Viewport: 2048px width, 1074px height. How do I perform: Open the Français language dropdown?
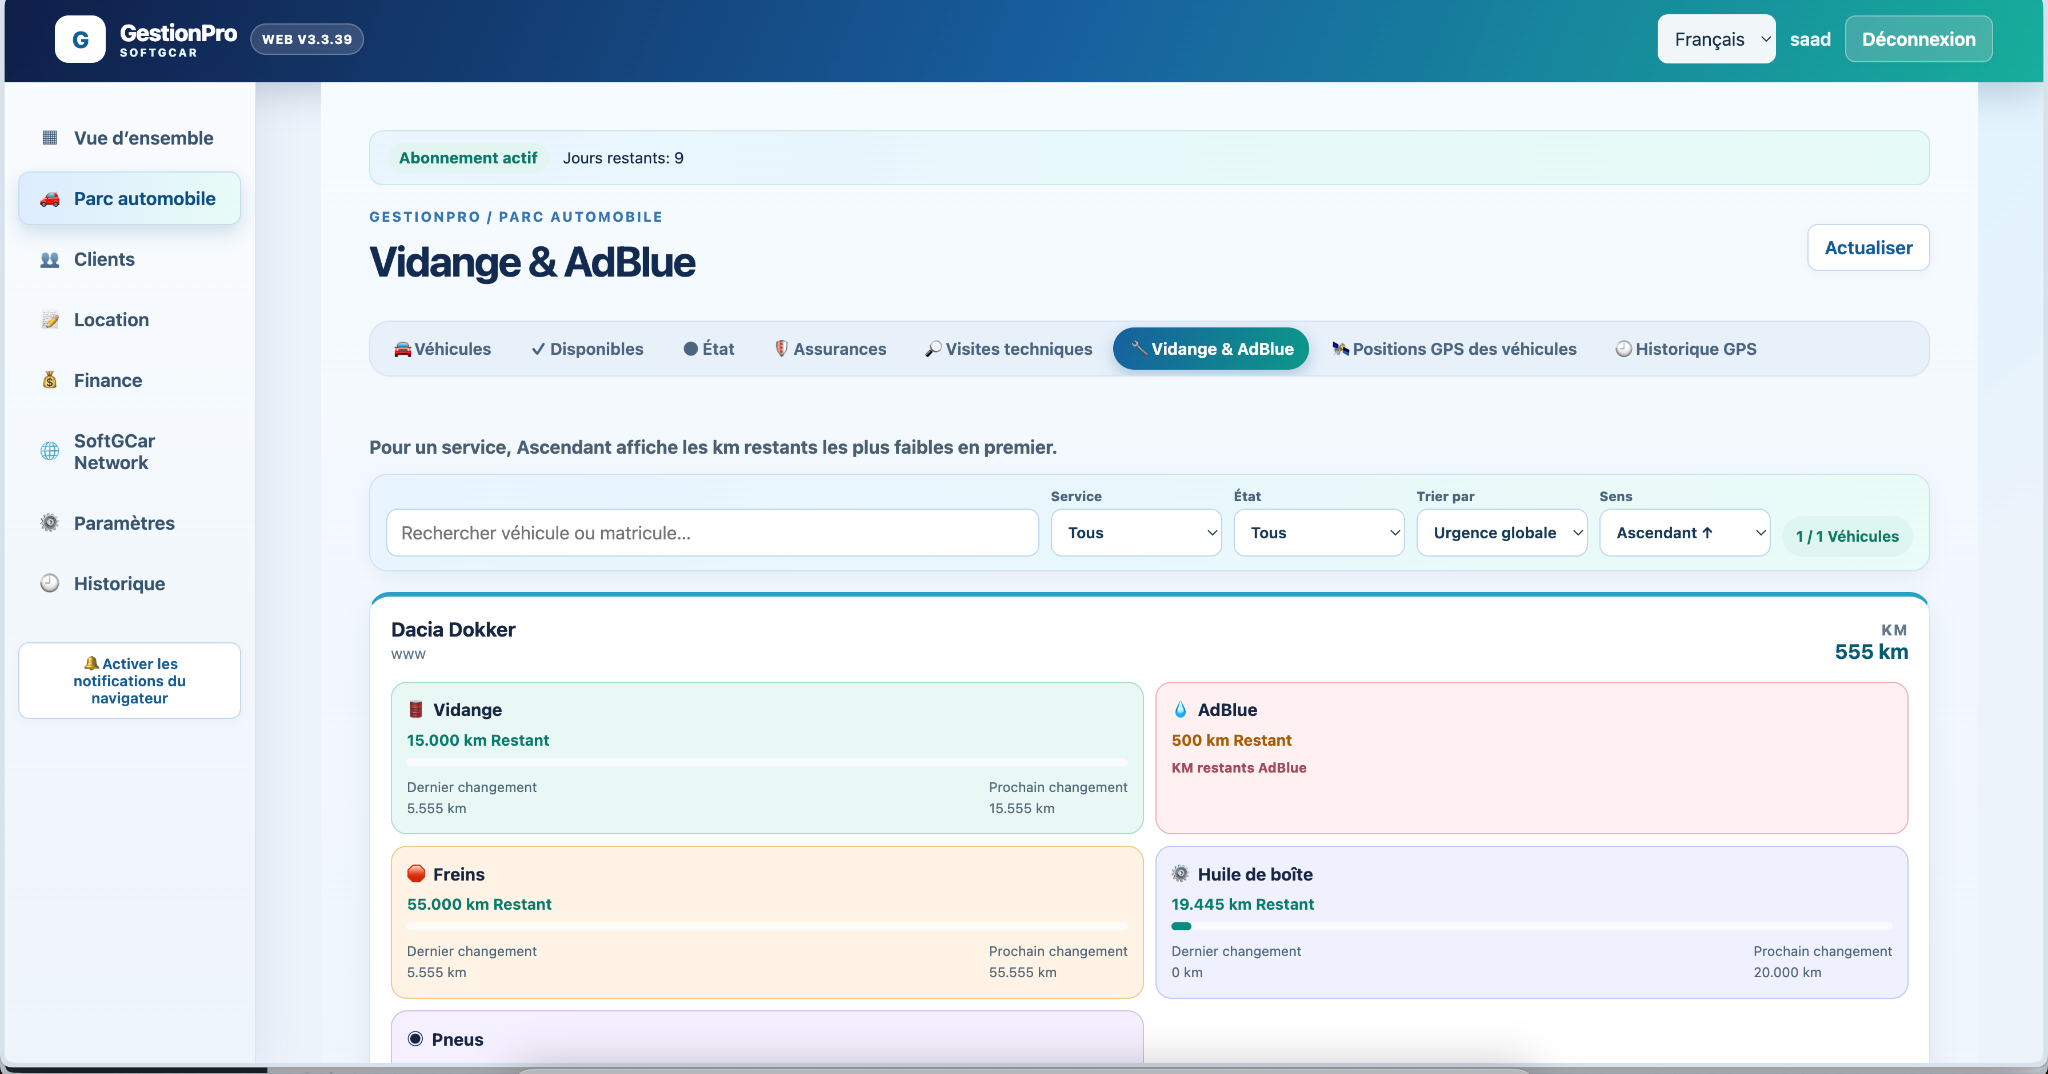click(x=1716, y=39)
